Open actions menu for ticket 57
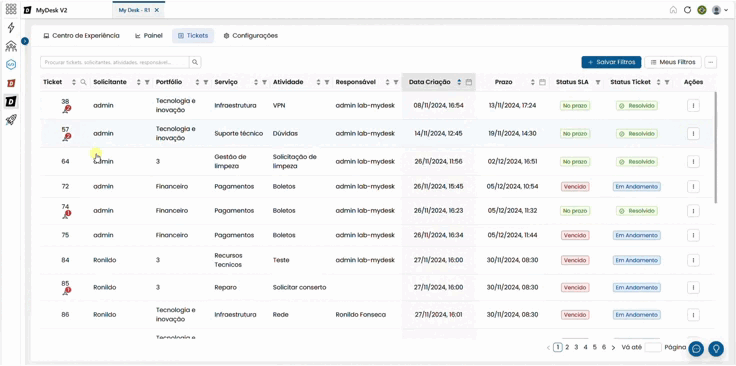 coord(693,134)
